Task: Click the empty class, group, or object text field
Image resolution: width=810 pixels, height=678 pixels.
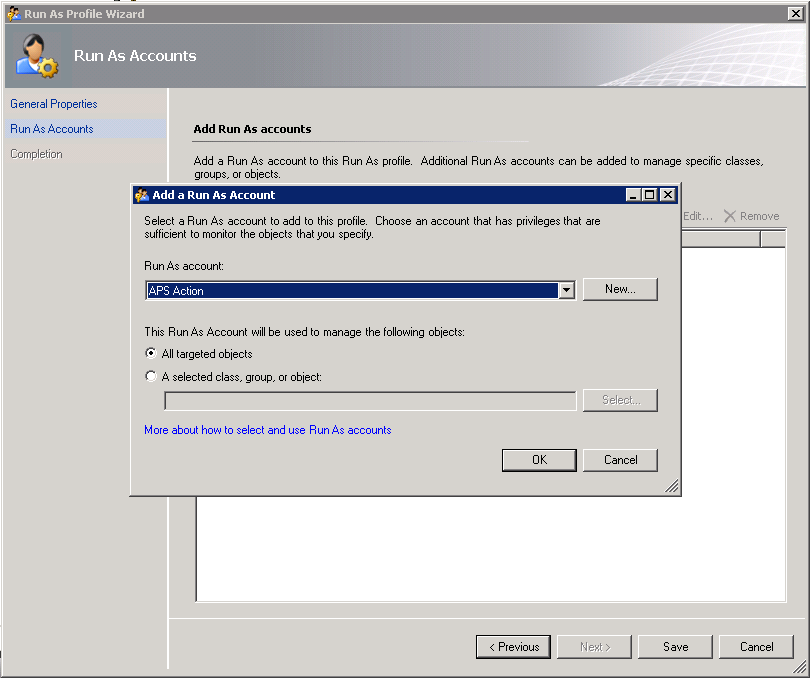Action: click(370, 400)
